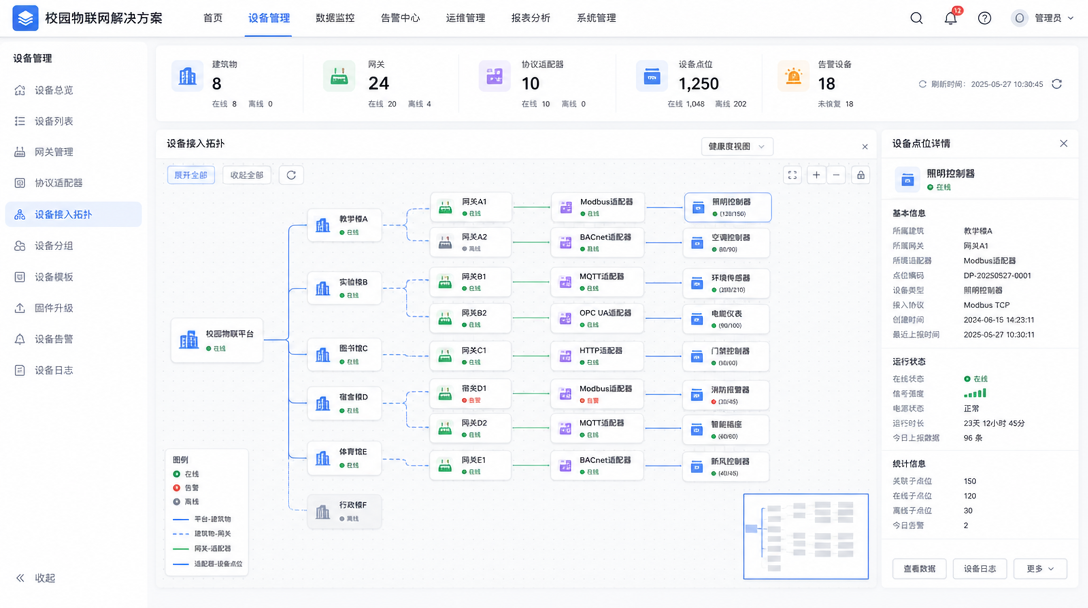Click 收起全部 button
1088x608 pixels.
click(x=247, y=175)
